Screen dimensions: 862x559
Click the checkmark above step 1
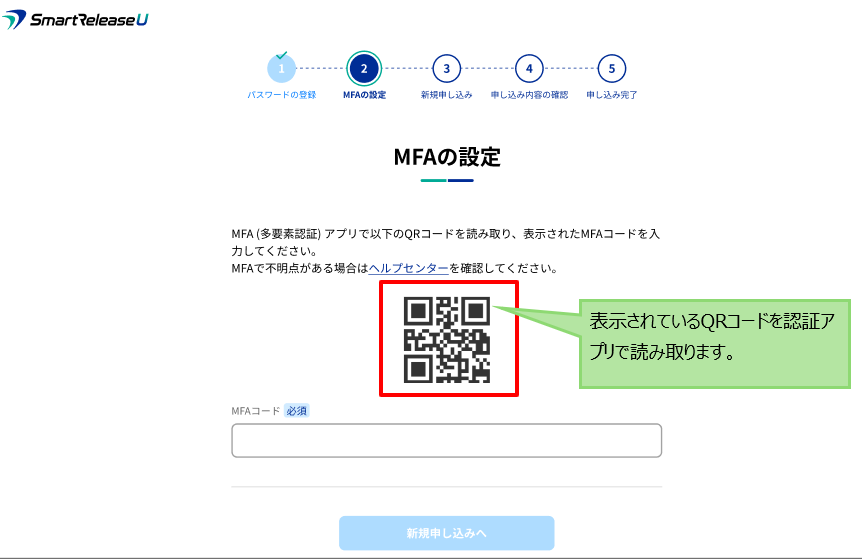(x=282, y=54)
